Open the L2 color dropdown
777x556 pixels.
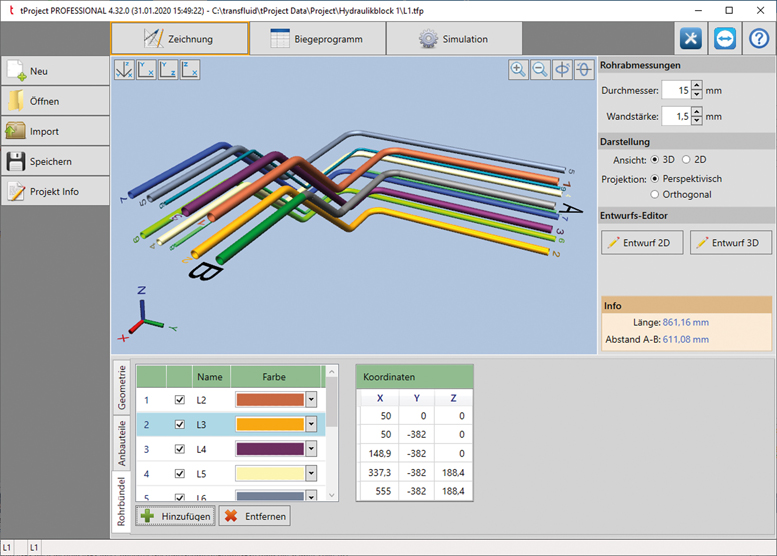(311, 399)
